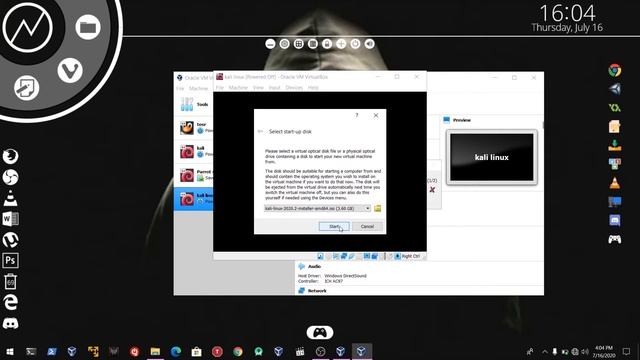
Task: Open Chrome on the taskbar
Action: click(x=238, y=351)
